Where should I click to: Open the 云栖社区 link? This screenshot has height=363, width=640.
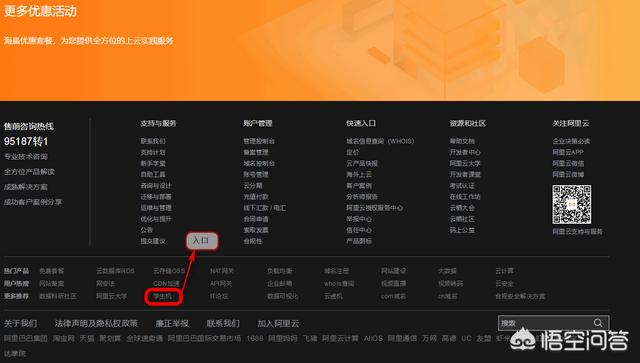(462, 219)
